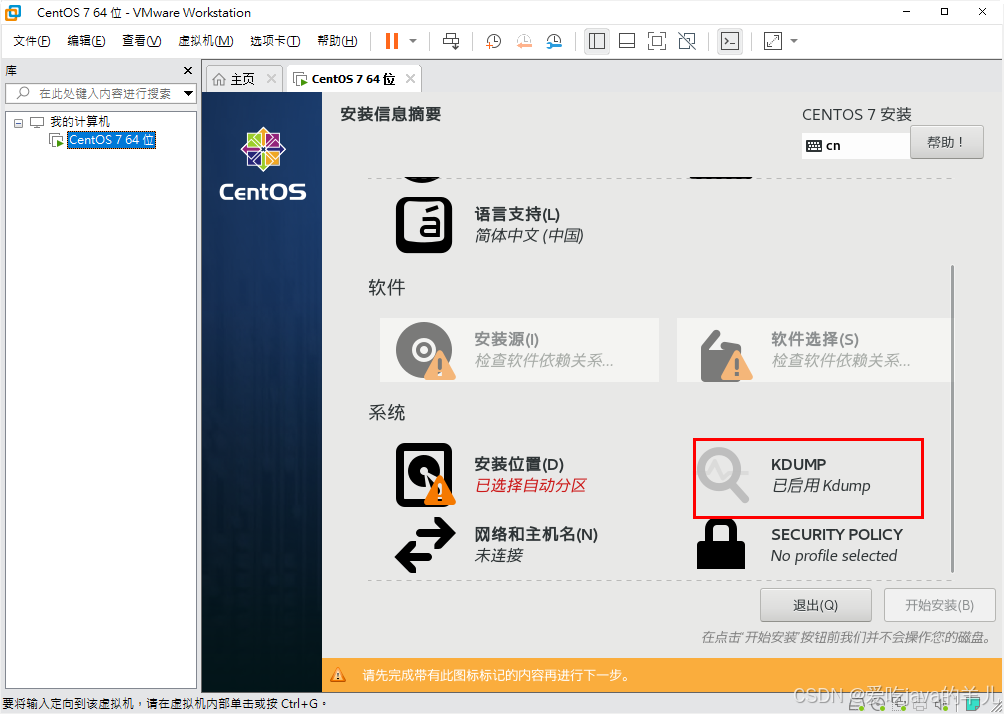This screenshot has height=714, width=1004.
Task: Close the CentOS 7 64 位 tab
Action: [x=410, y=78]
